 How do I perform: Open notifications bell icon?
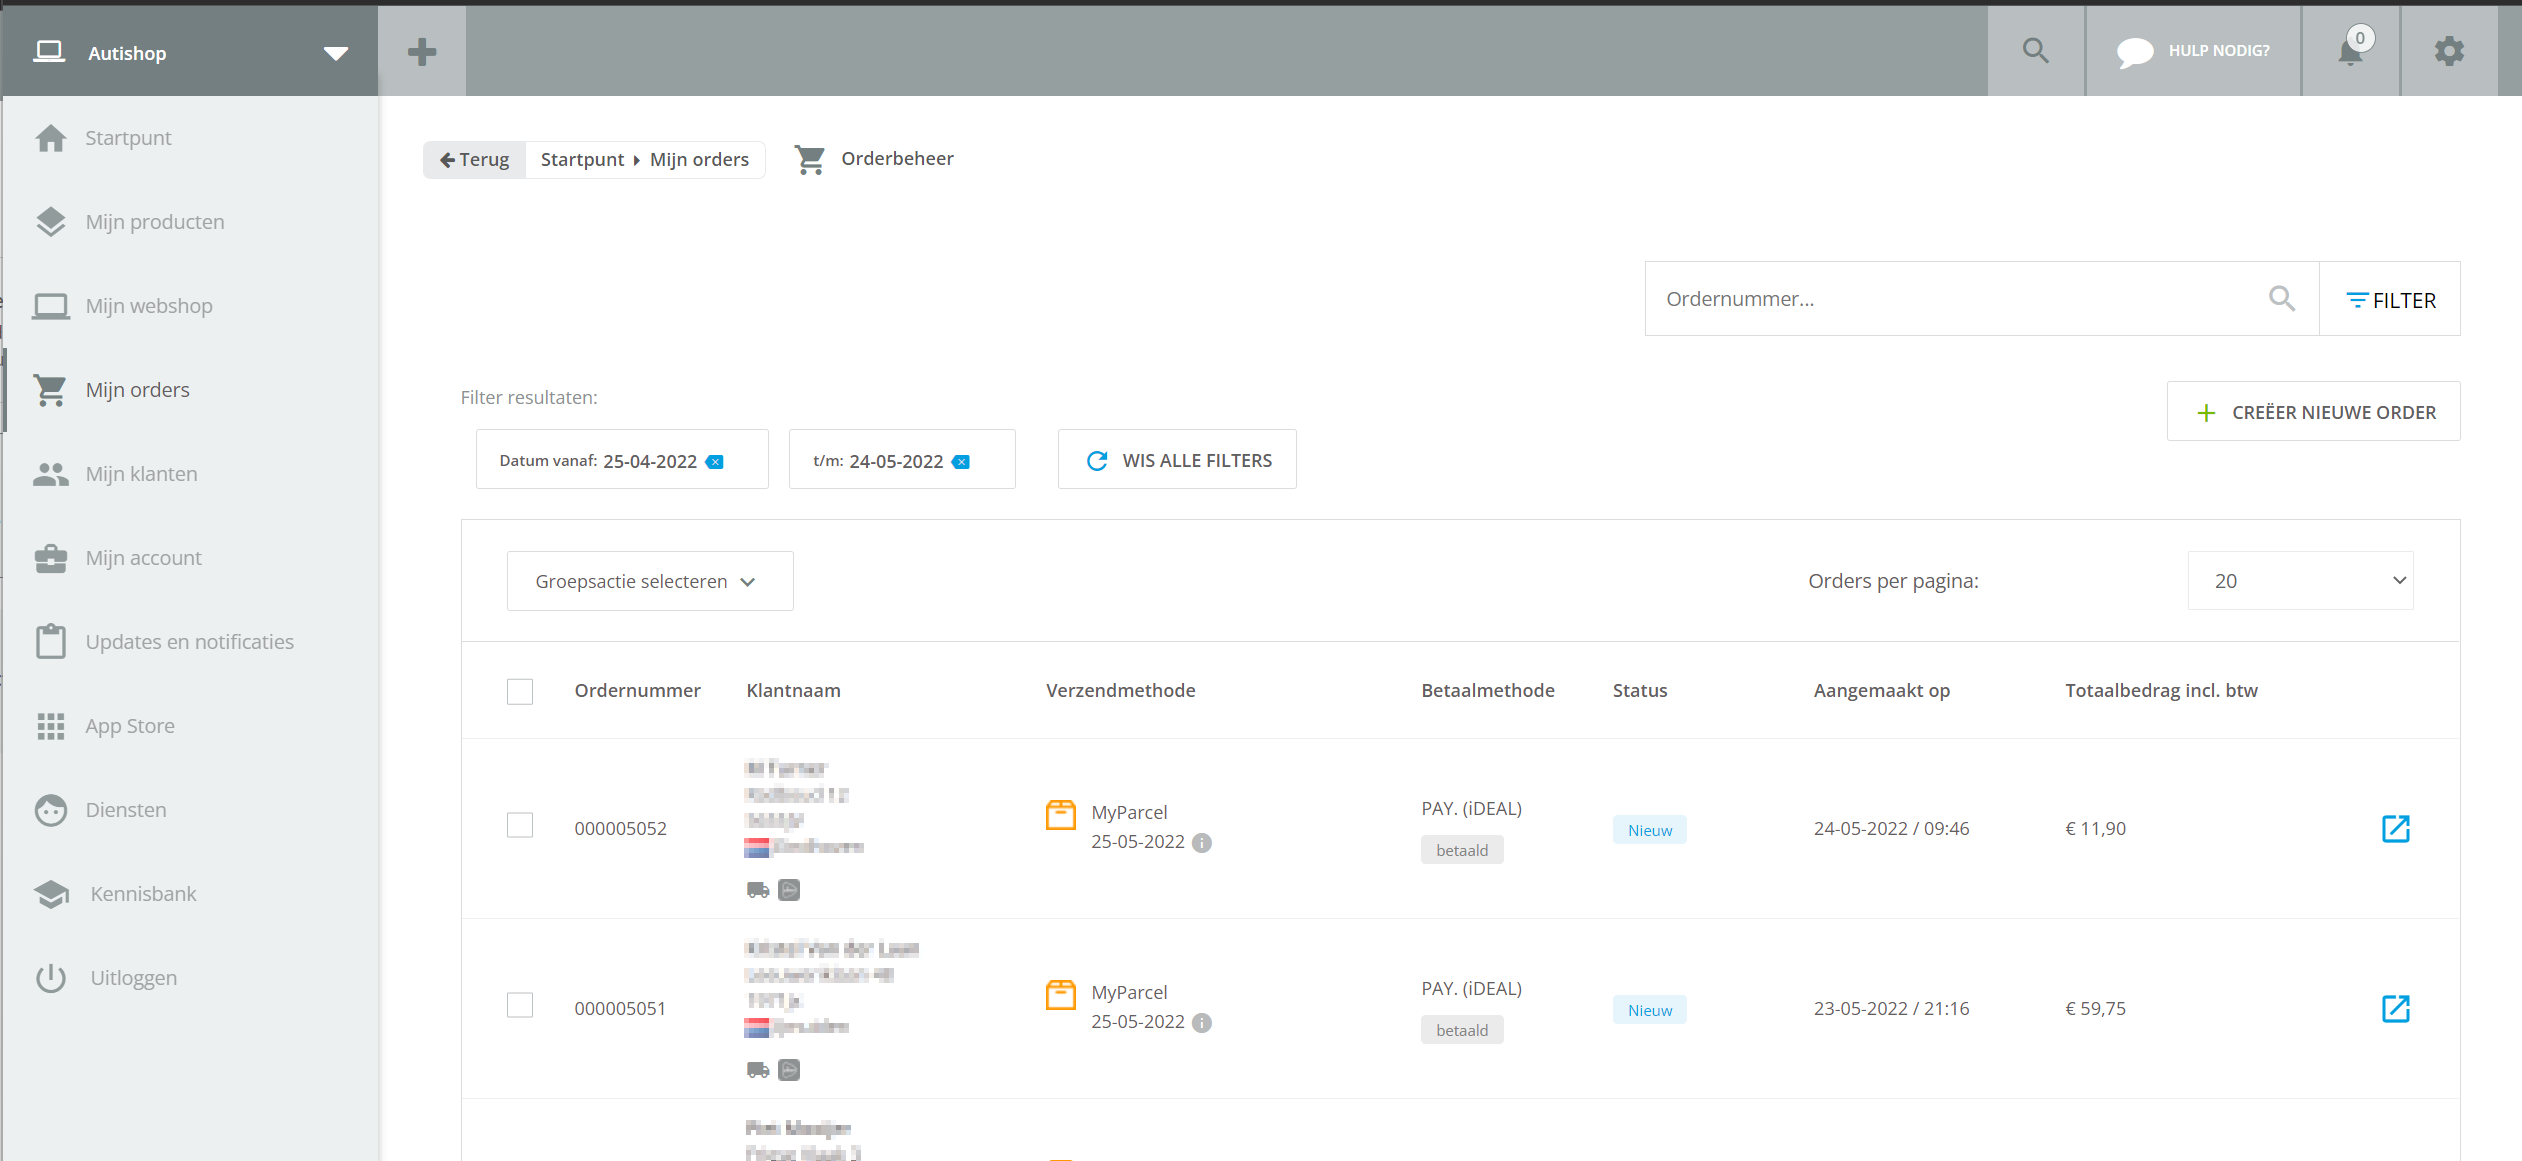[x=2350, y=52]
